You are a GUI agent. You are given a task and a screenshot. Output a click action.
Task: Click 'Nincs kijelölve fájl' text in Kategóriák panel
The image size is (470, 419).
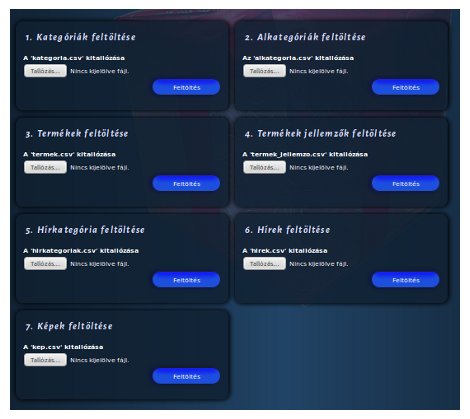99,71
